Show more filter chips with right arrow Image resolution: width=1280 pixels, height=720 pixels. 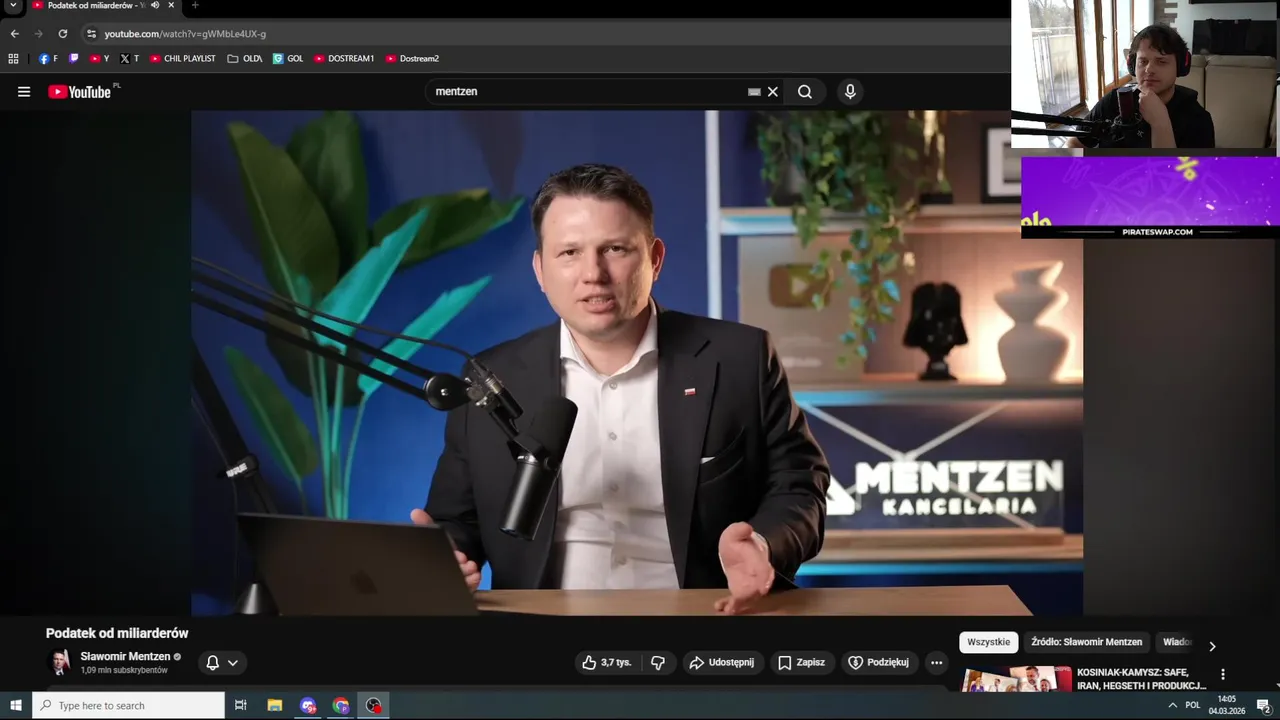pos(1212,646)
